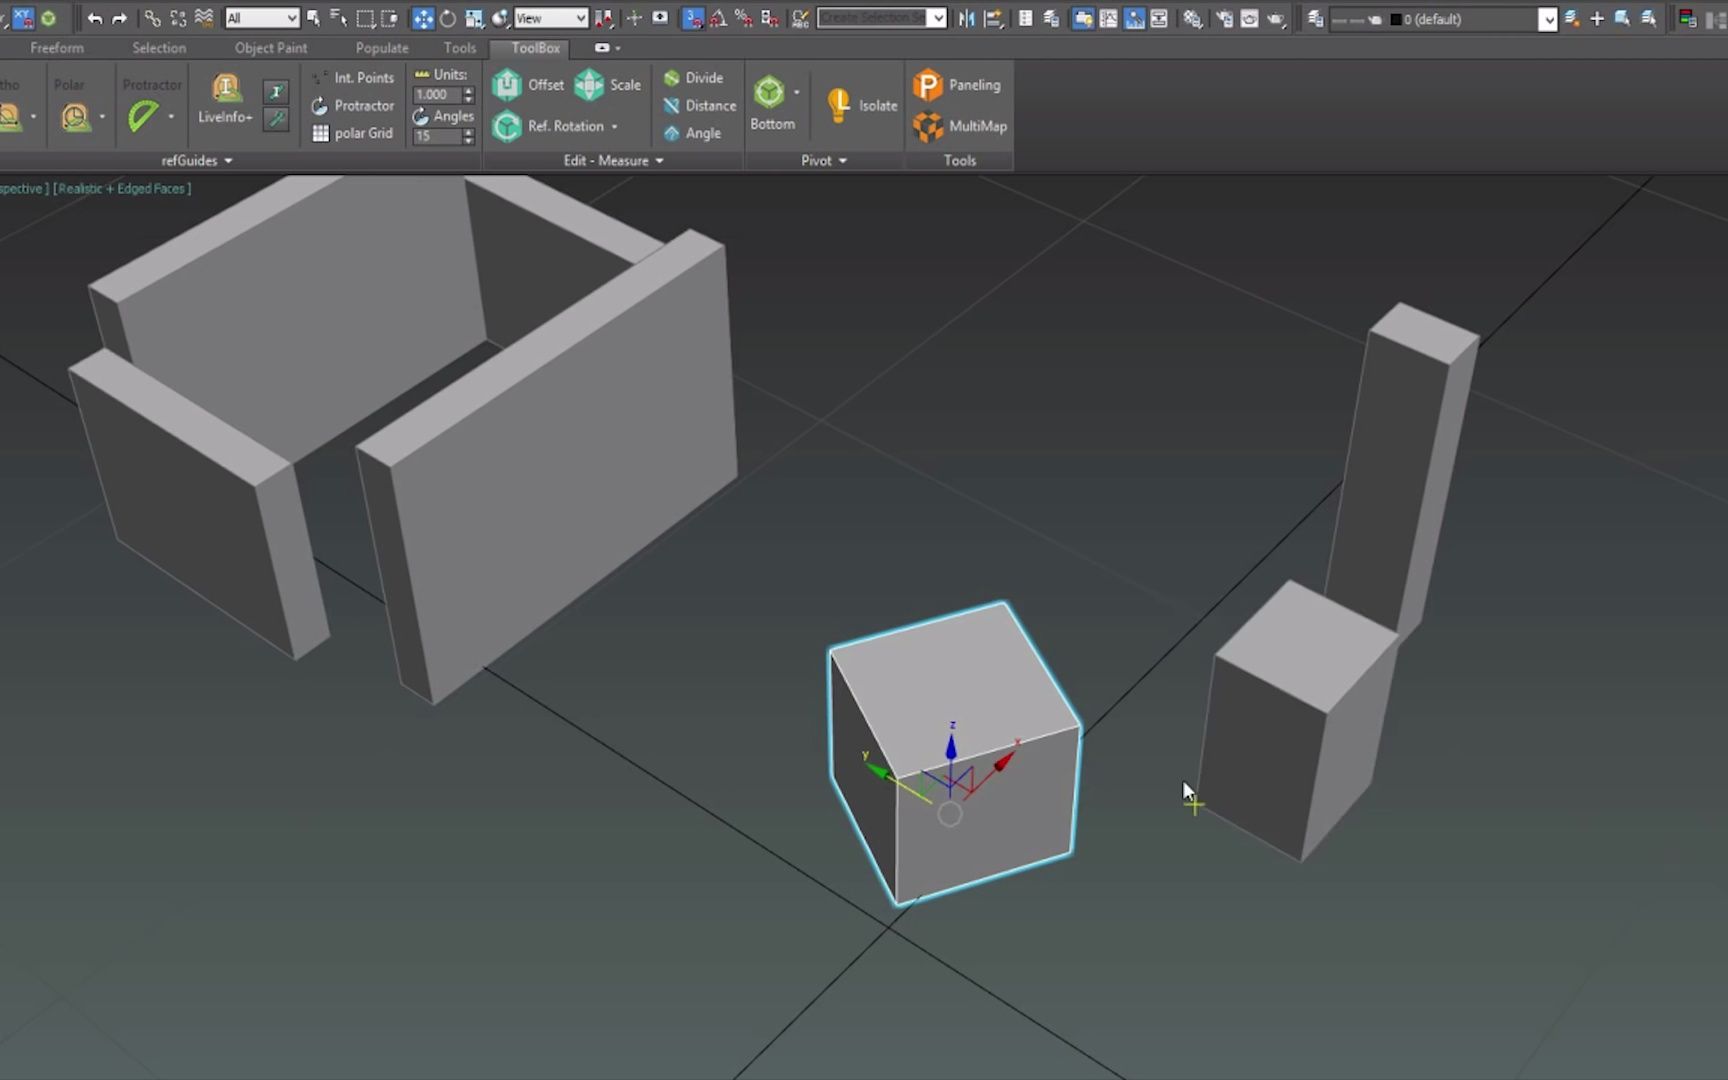Viewport: 1728px width, 1080px height.
Task: Open the View reference coordinate system dropdown
Action: (550, 17)
